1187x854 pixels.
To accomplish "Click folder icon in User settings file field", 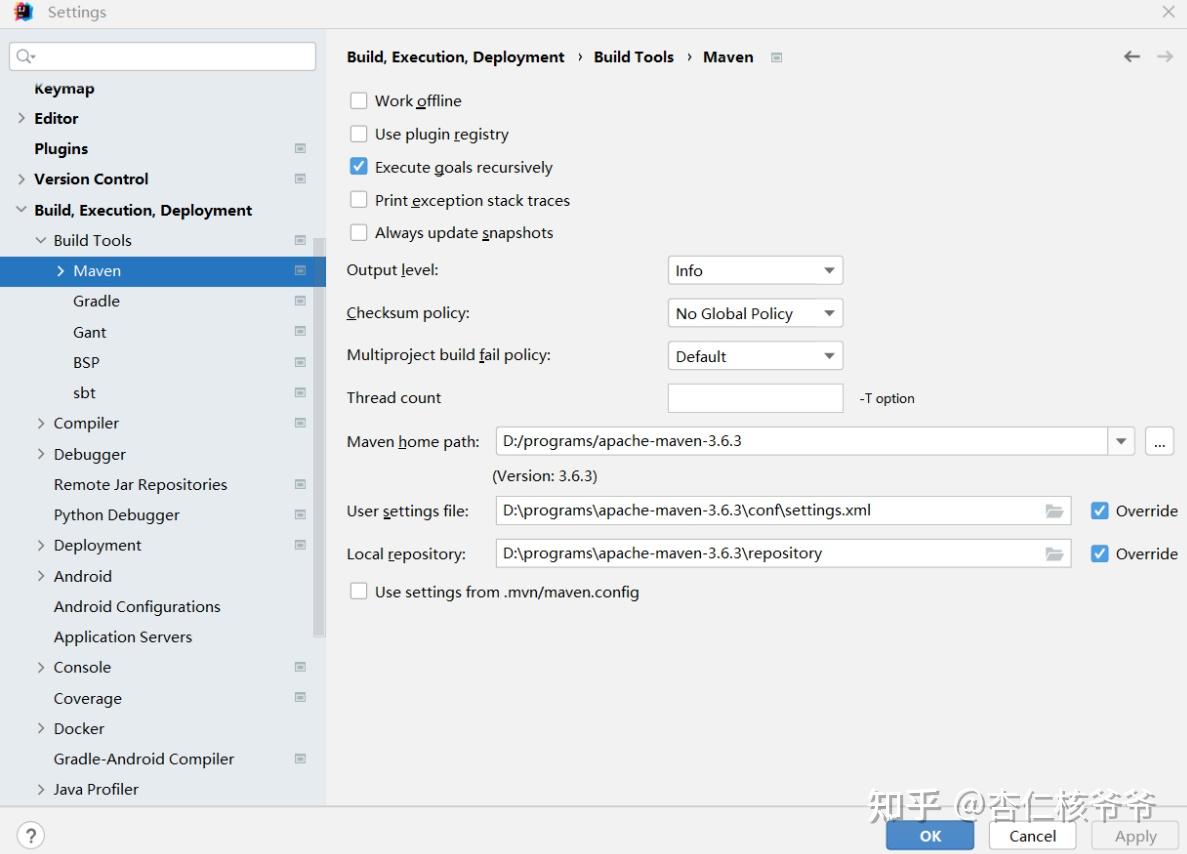I will (1054, 511).
